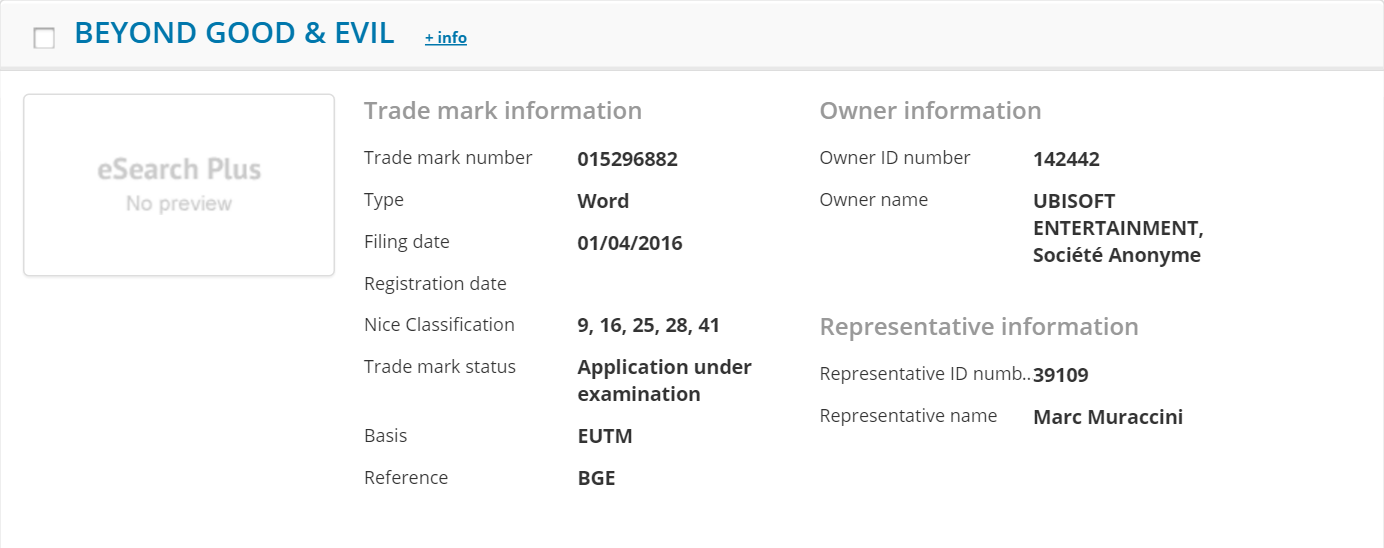The height and width of the screenshot is (548, 1384).
Task: Click the Trade mark status label
Action: click(439, 367)
